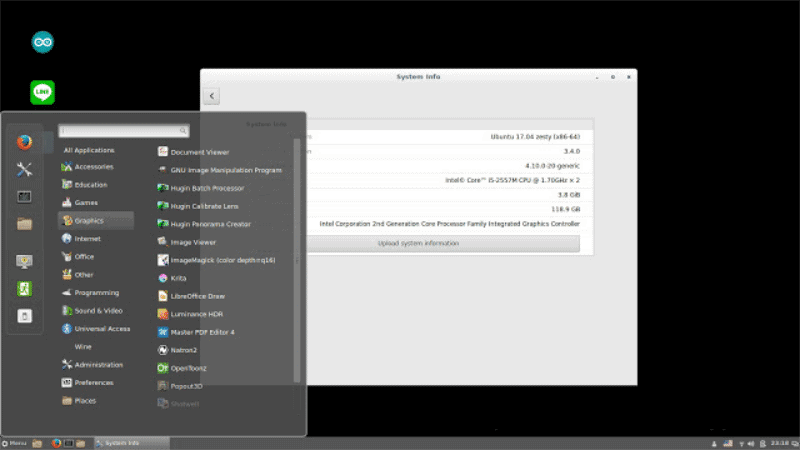This screenshot has height=450, width=800.
Task: Click logout icon in menu sidebar
Action: (x=24, y=289)
